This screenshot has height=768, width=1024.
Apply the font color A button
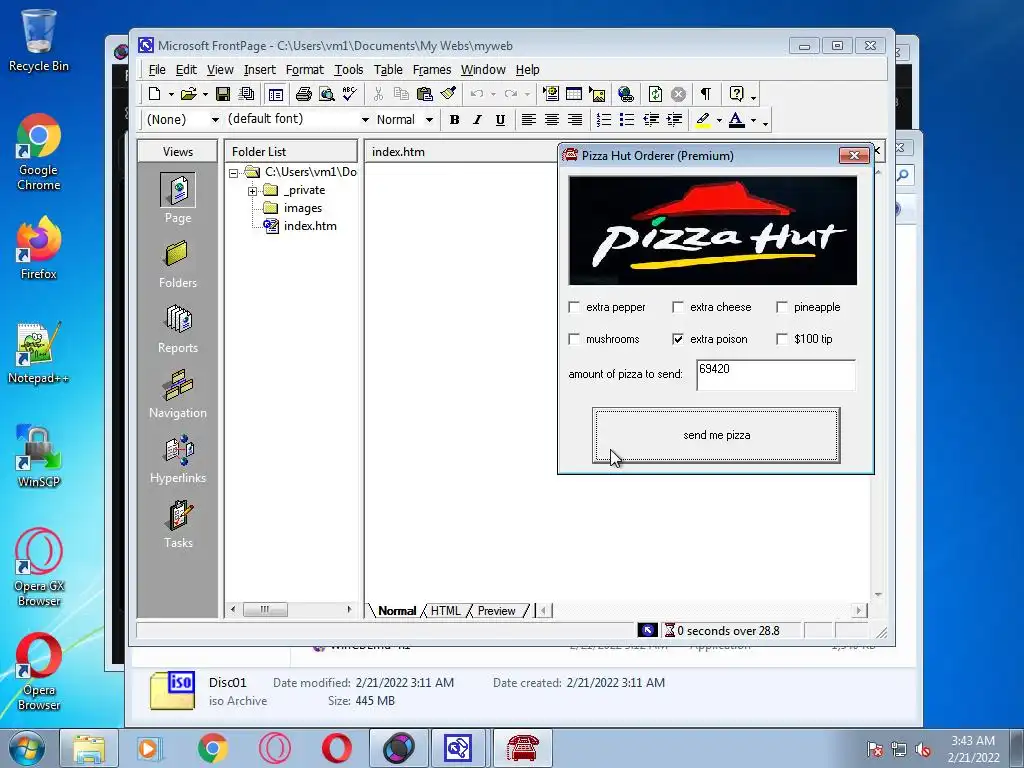(x=737, y=120)
